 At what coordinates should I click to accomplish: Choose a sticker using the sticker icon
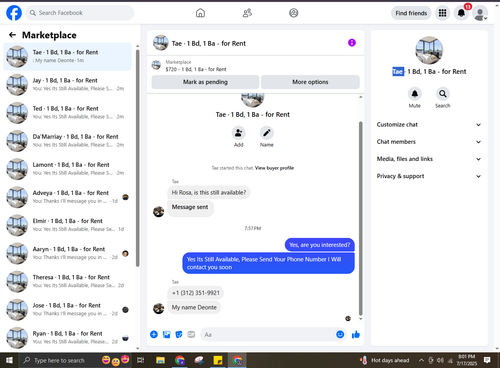point(179,334)
